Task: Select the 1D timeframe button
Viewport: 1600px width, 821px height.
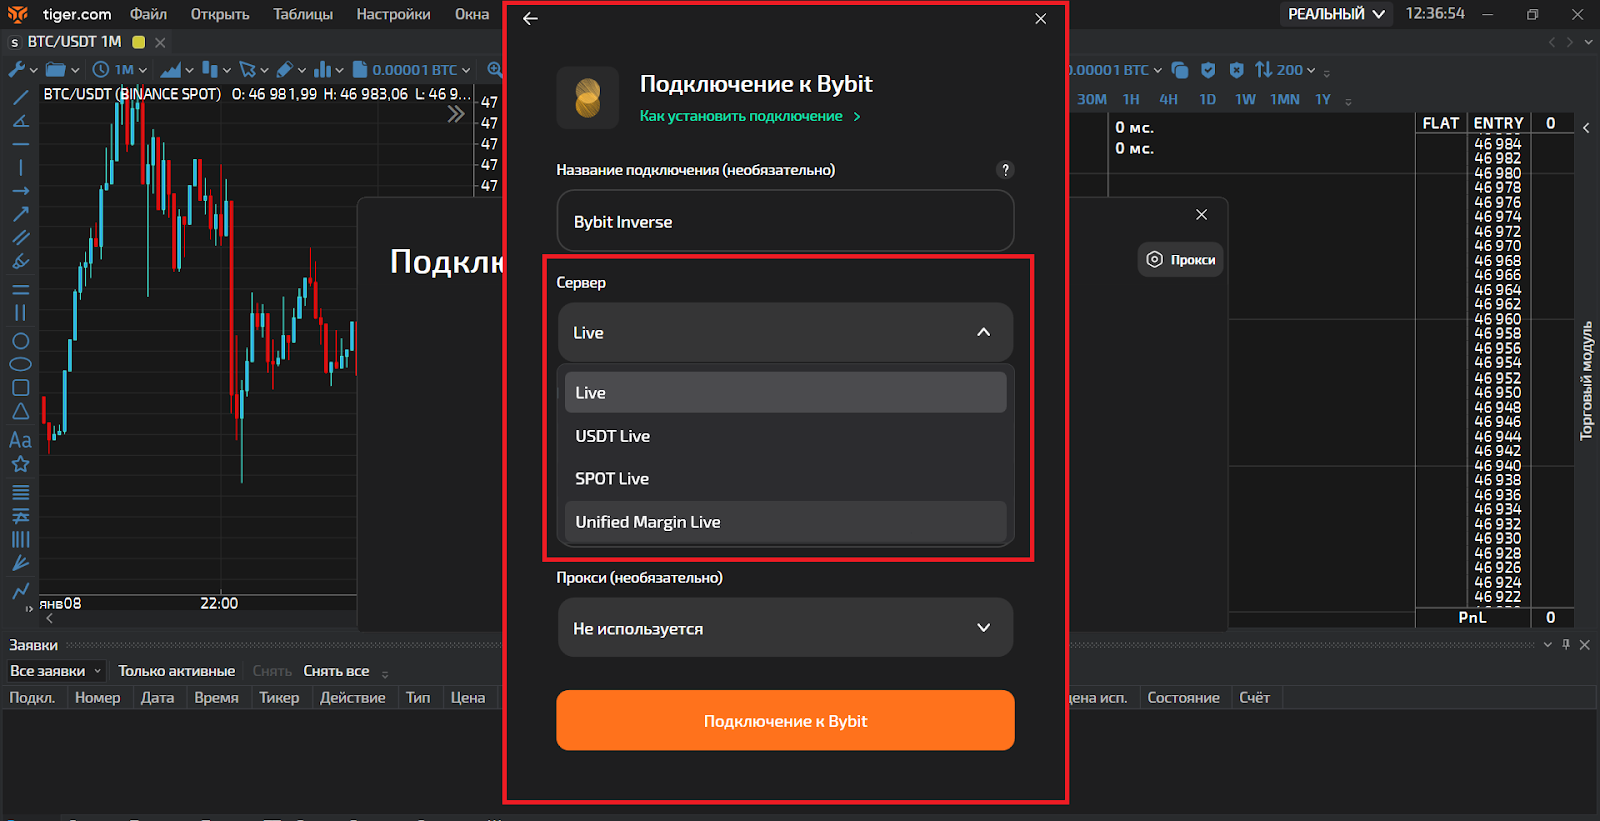Action: [x=1207, y=99]
